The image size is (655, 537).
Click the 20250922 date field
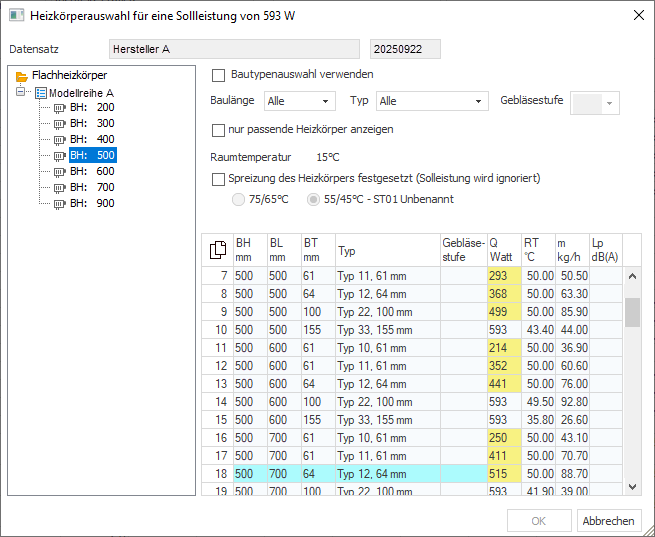(405, 49)
